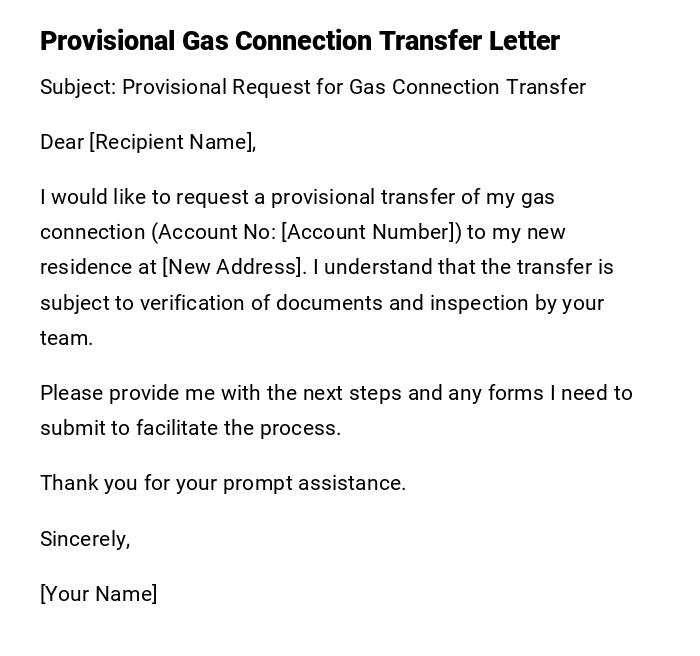Click 'Thank you for your prompt assistance.'
700x656 pixels.
222,483
